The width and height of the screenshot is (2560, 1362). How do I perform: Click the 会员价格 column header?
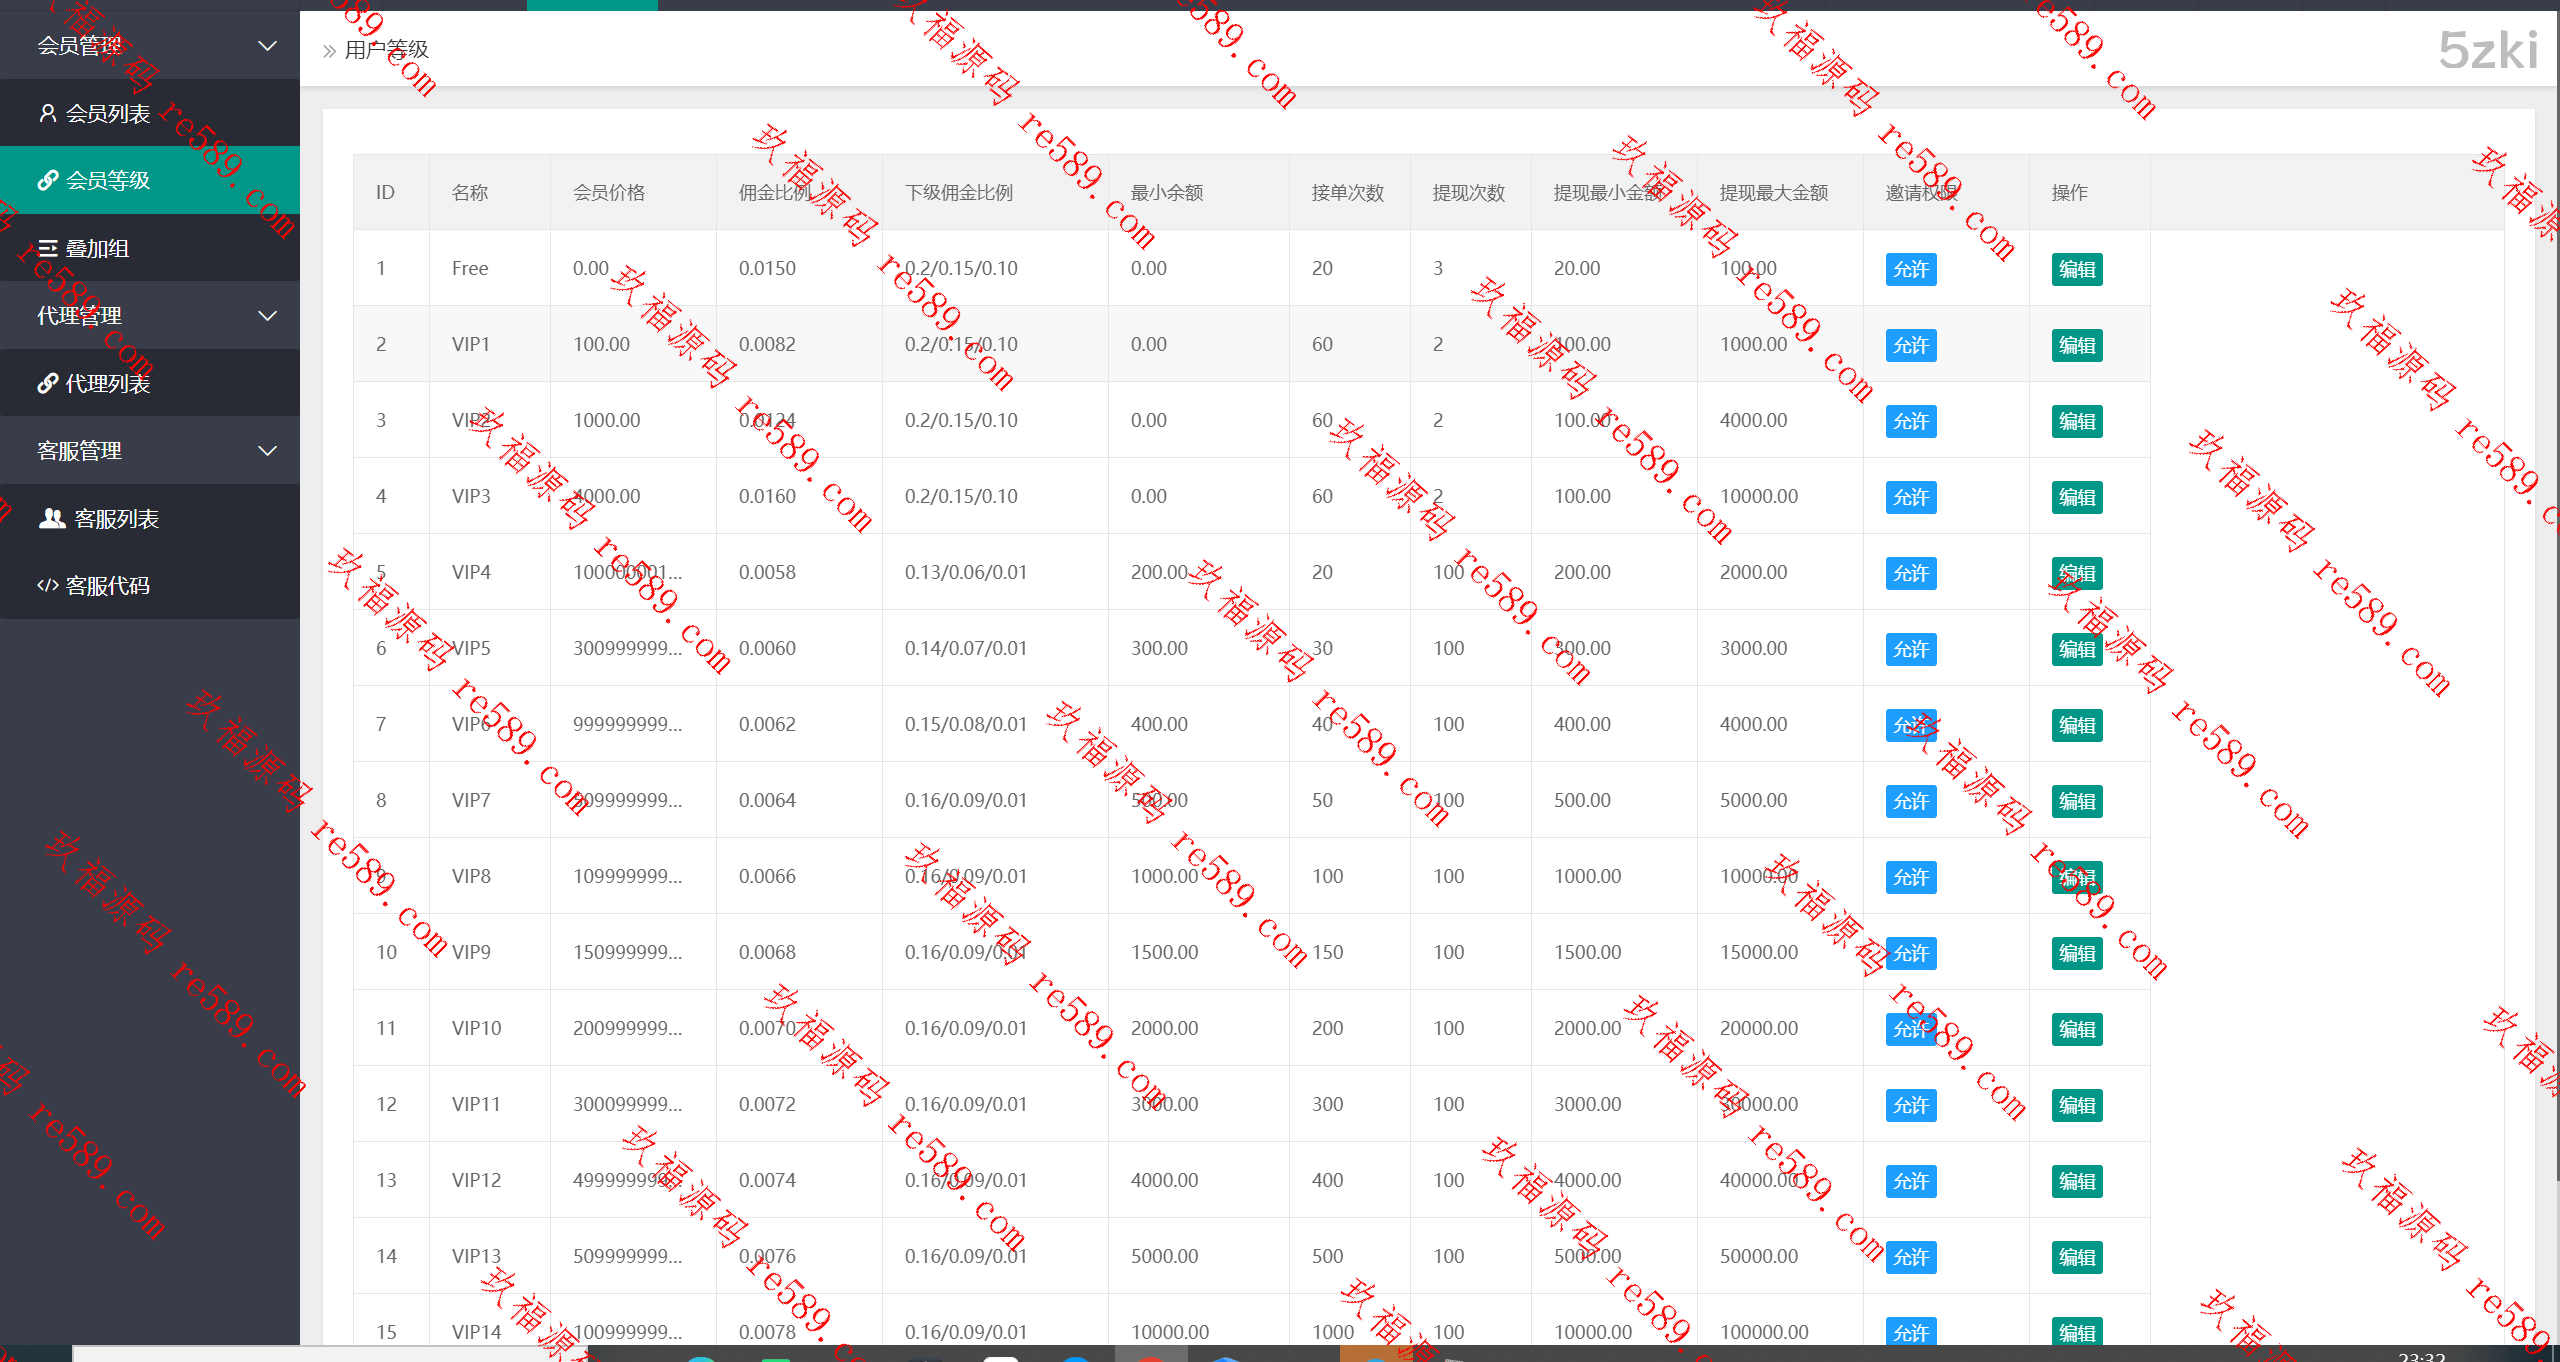coord(608,192)
